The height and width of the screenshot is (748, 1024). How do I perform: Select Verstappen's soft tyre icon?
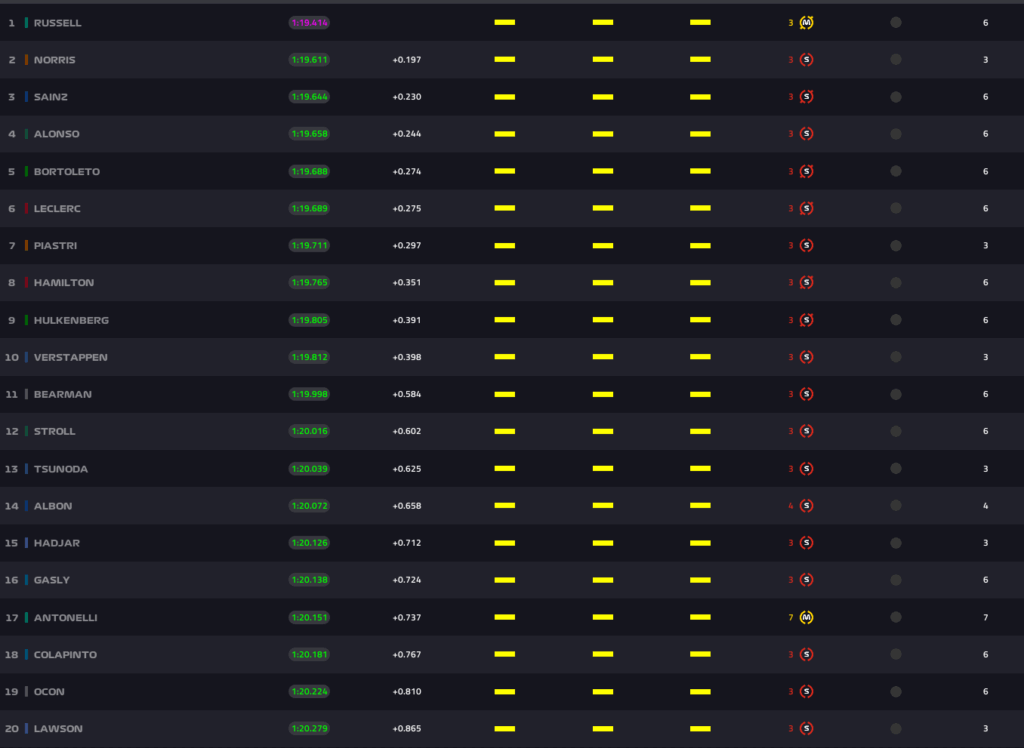click(x=806, y=357)
